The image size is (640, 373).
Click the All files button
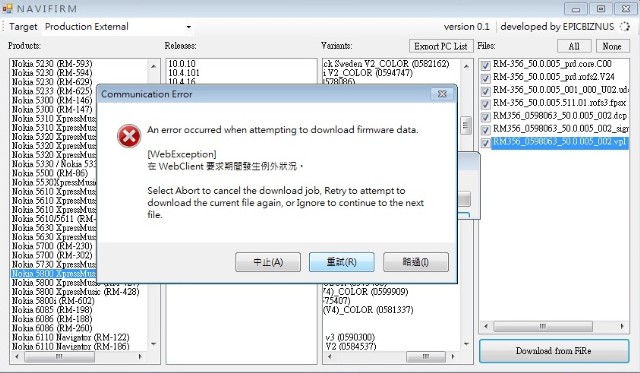tap(574, 47)
